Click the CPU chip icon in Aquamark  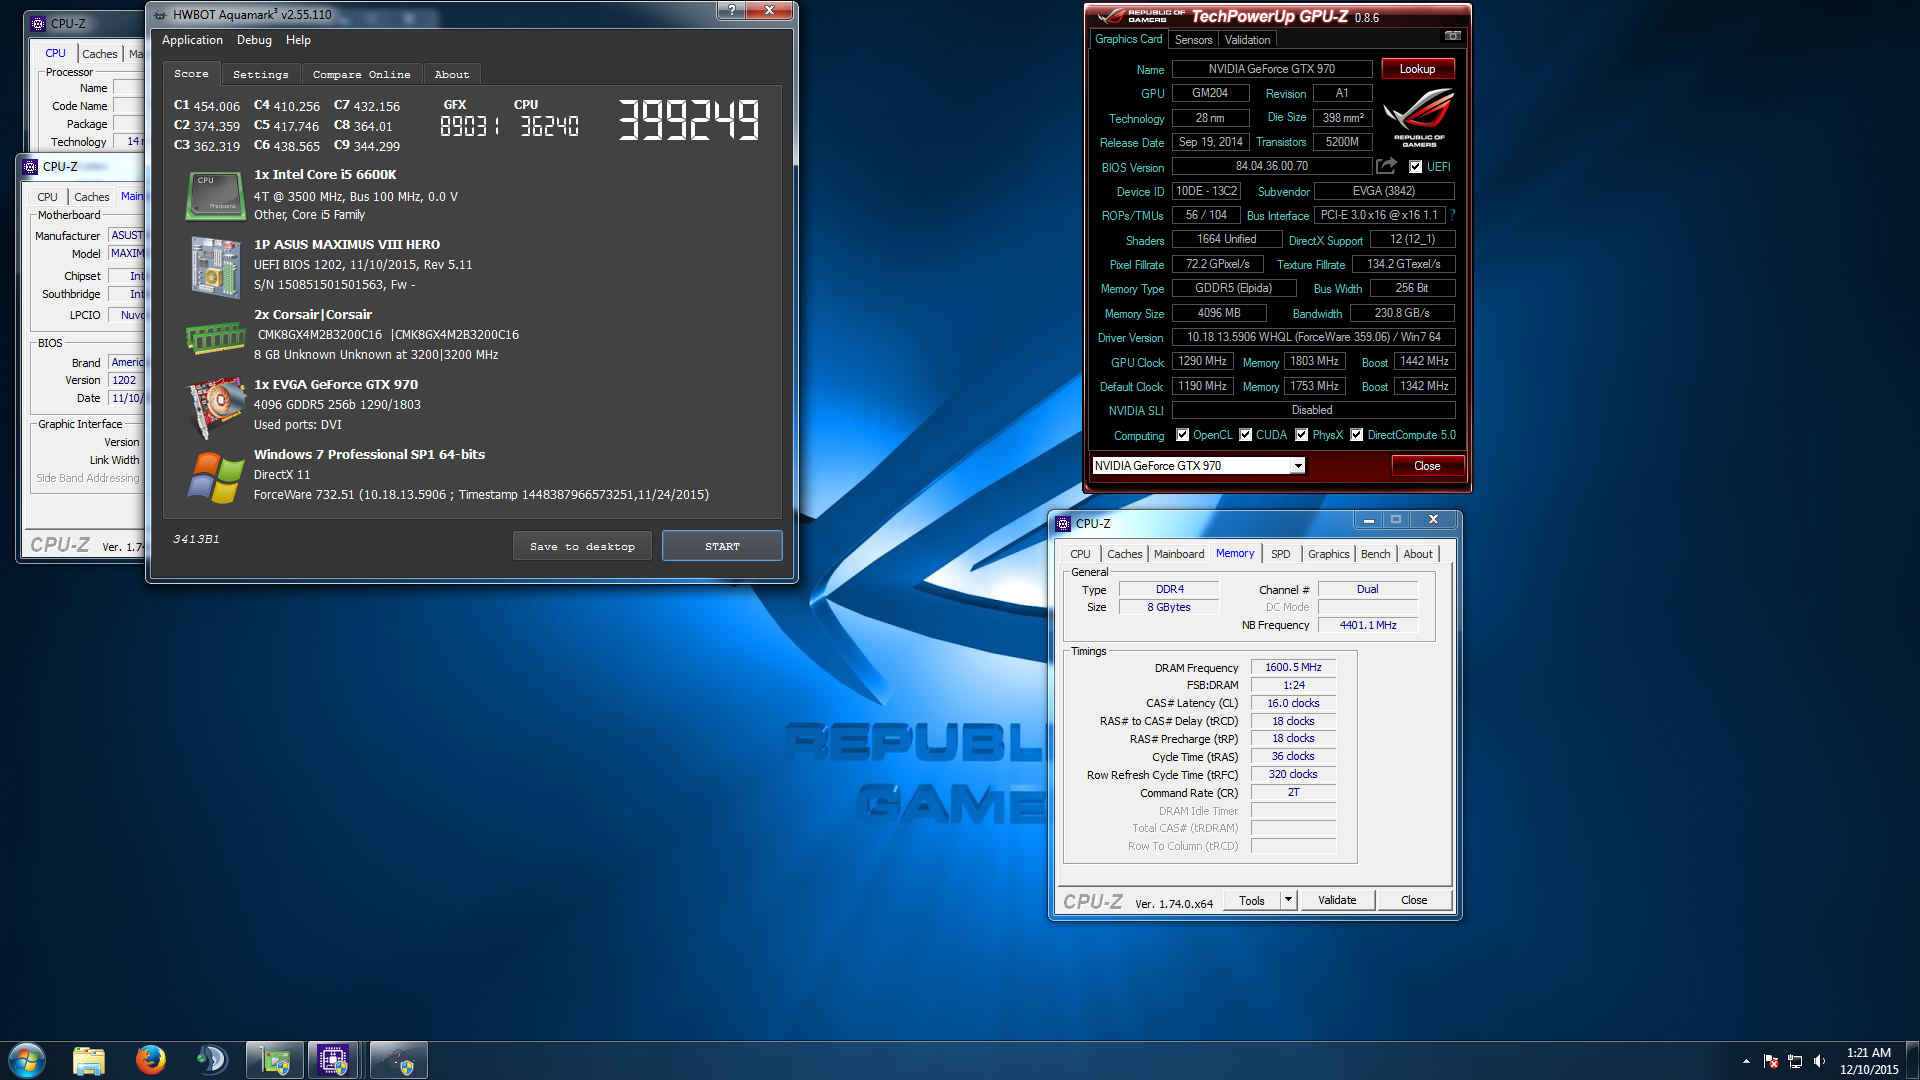click(x=215, y=195)
